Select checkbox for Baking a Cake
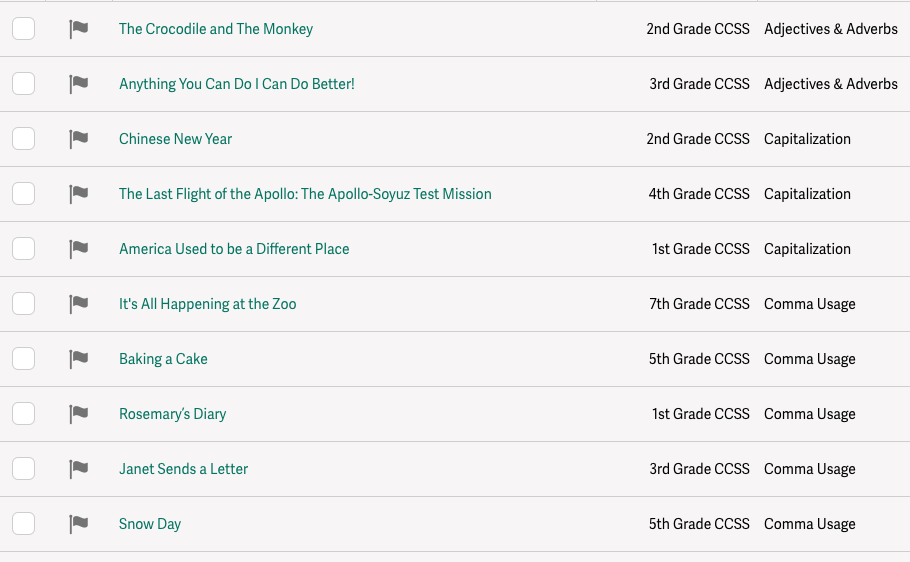The image size is (910, 562). pyautogui.click(x=23, y=359)
